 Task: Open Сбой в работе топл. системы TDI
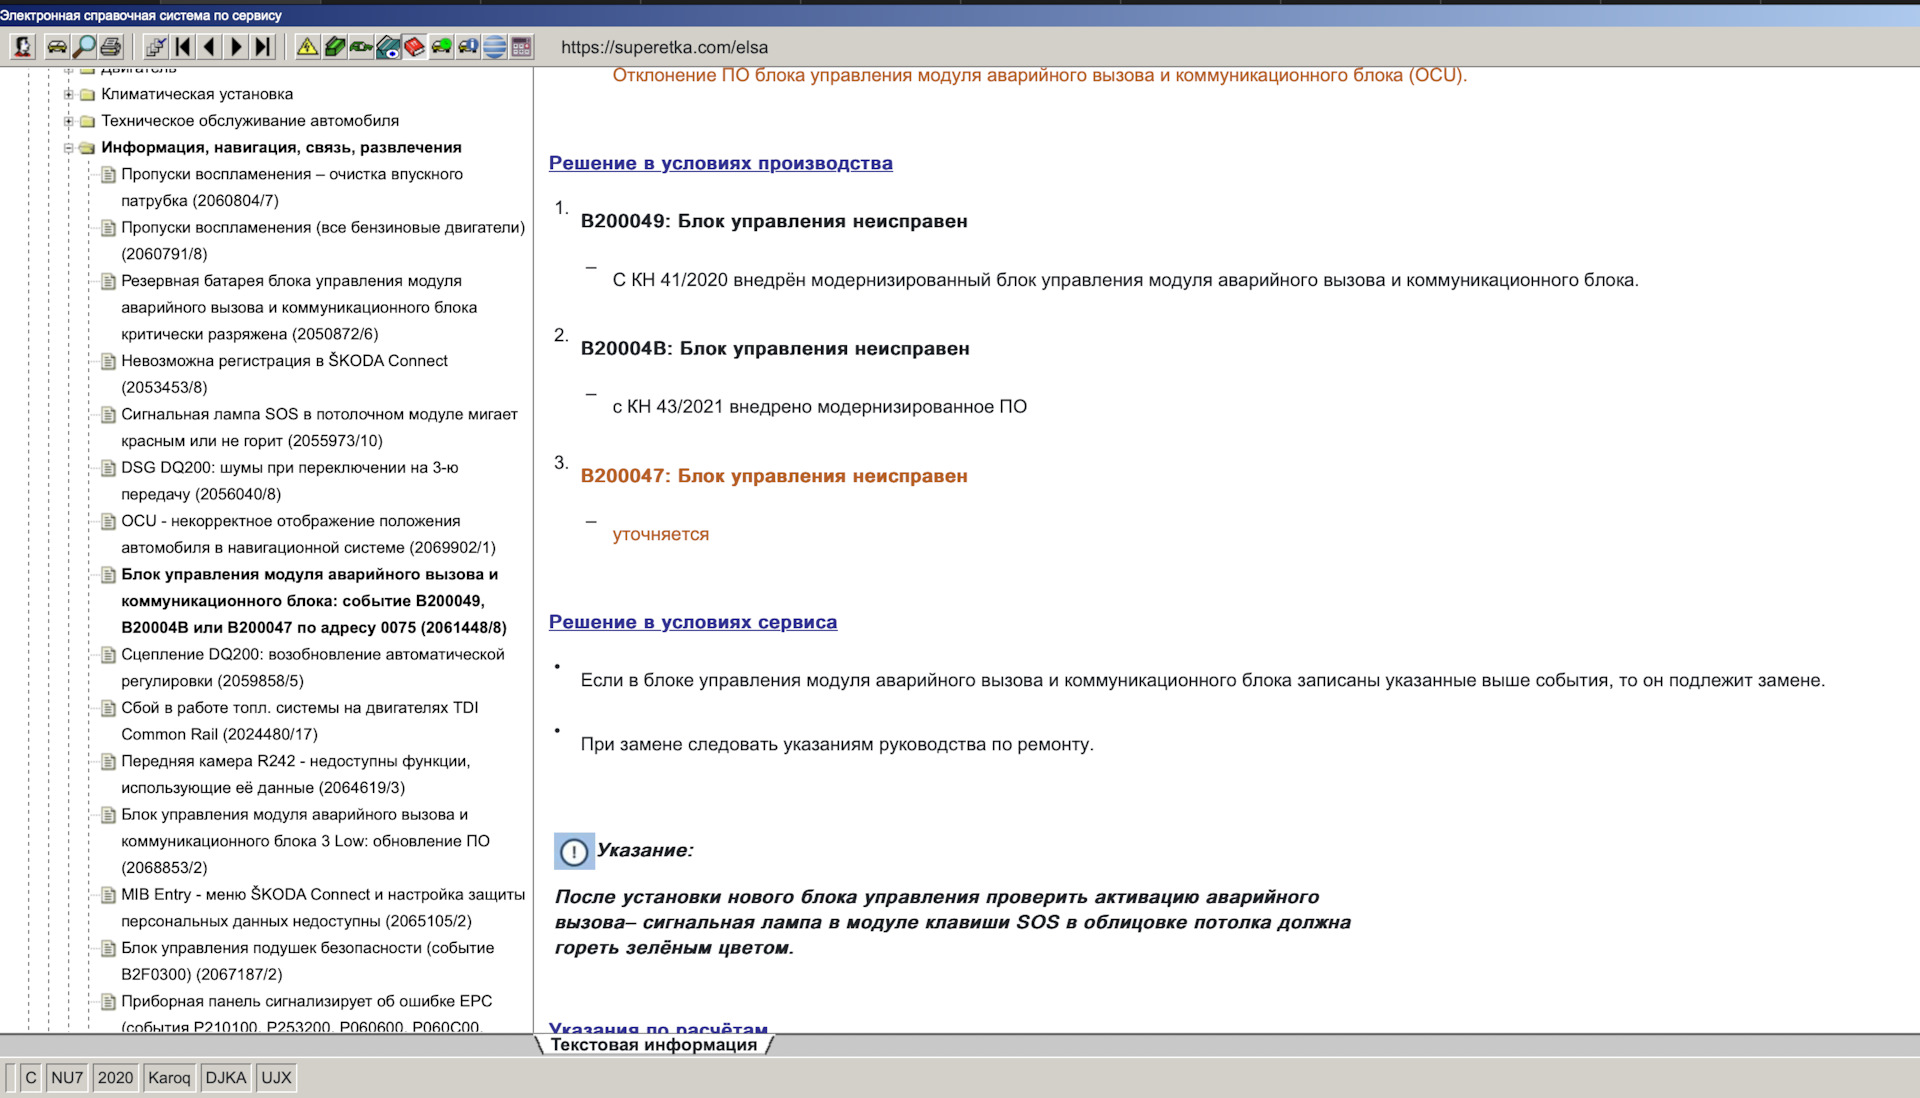(300, 721)
